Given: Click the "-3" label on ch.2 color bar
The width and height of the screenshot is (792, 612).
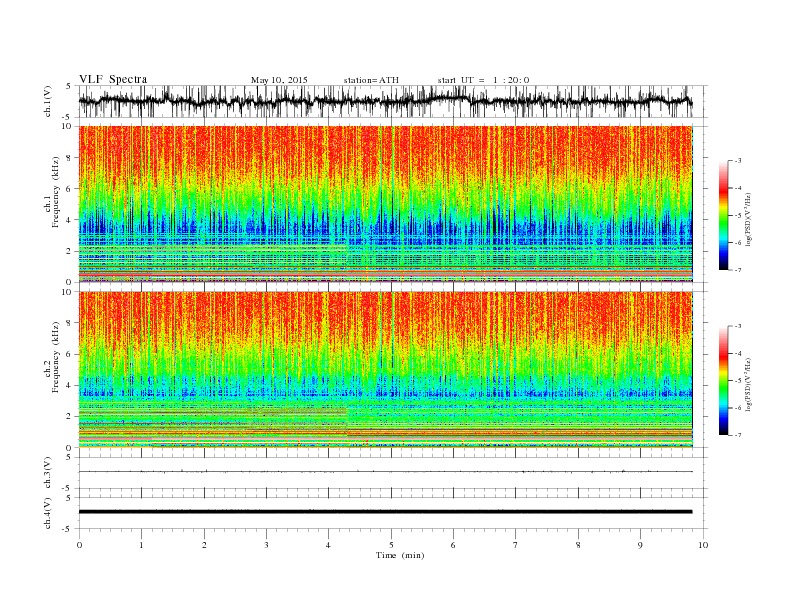Looking at the screenshot, I should [x=738, y=326].
